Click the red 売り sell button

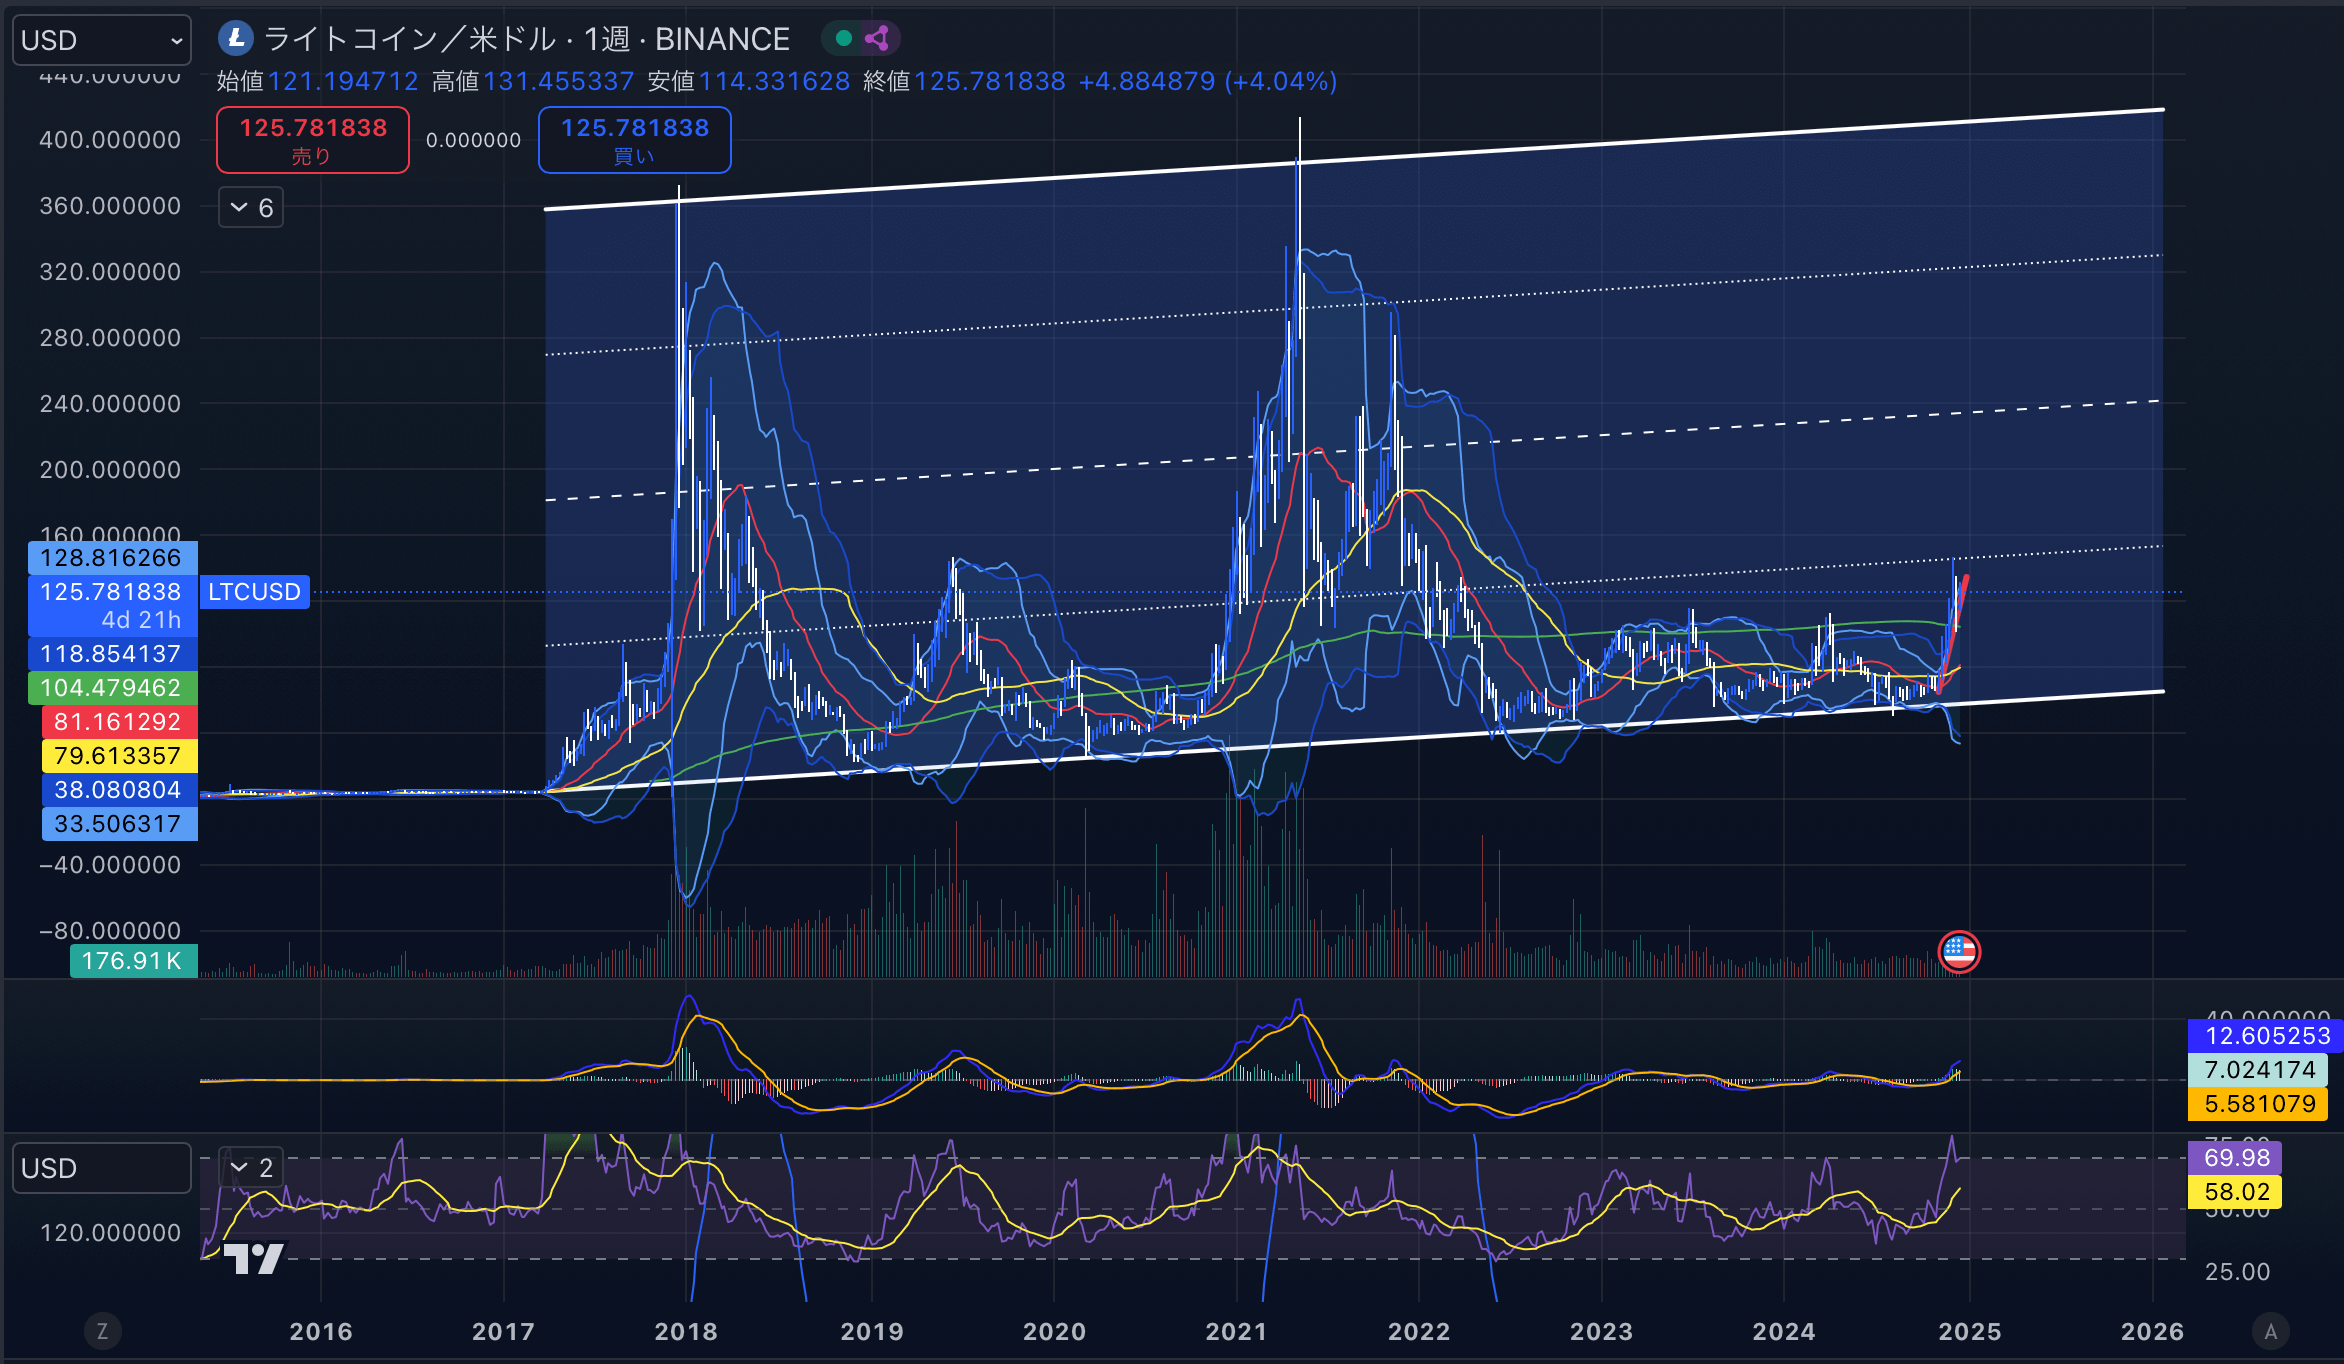click(313, 140)
